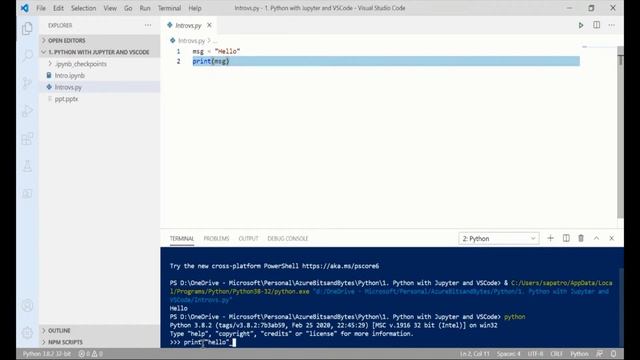Open the File menu
This screenshot has width=640, height=360.
pyautogui.click(x=41, y=8)
